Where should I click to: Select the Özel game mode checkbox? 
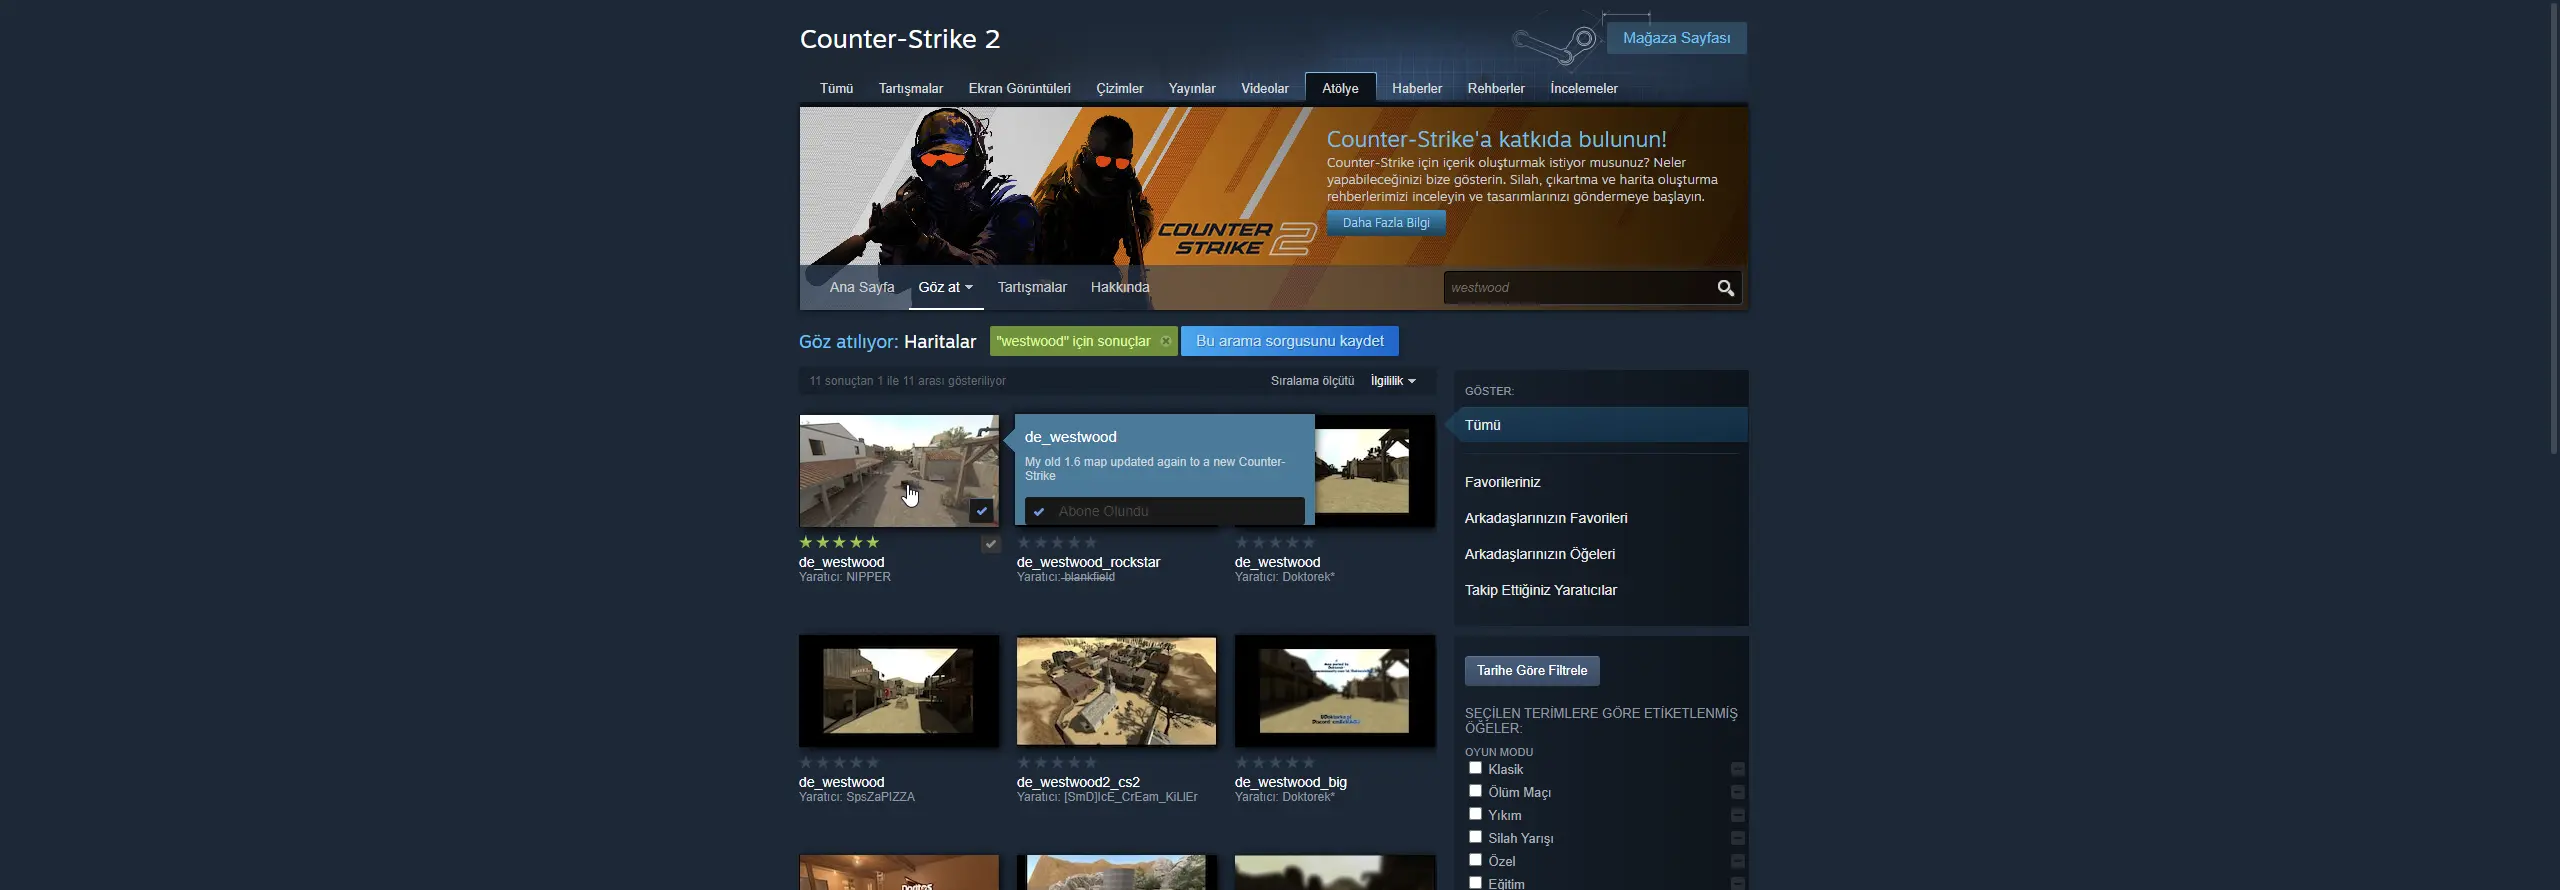click(1475, 860)
